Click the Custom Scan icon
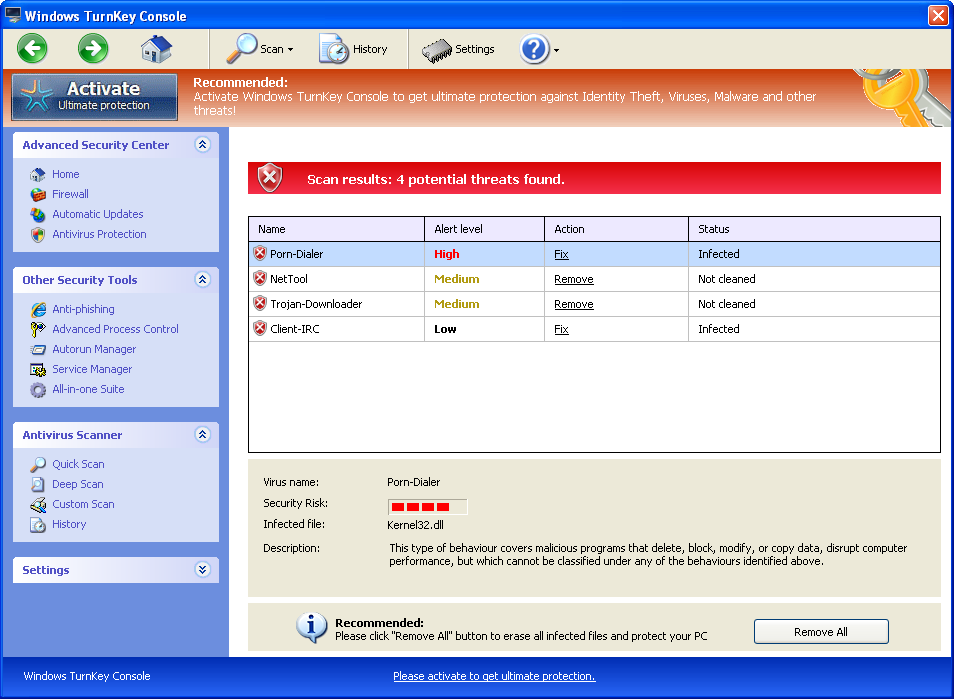 coord(38,505)
